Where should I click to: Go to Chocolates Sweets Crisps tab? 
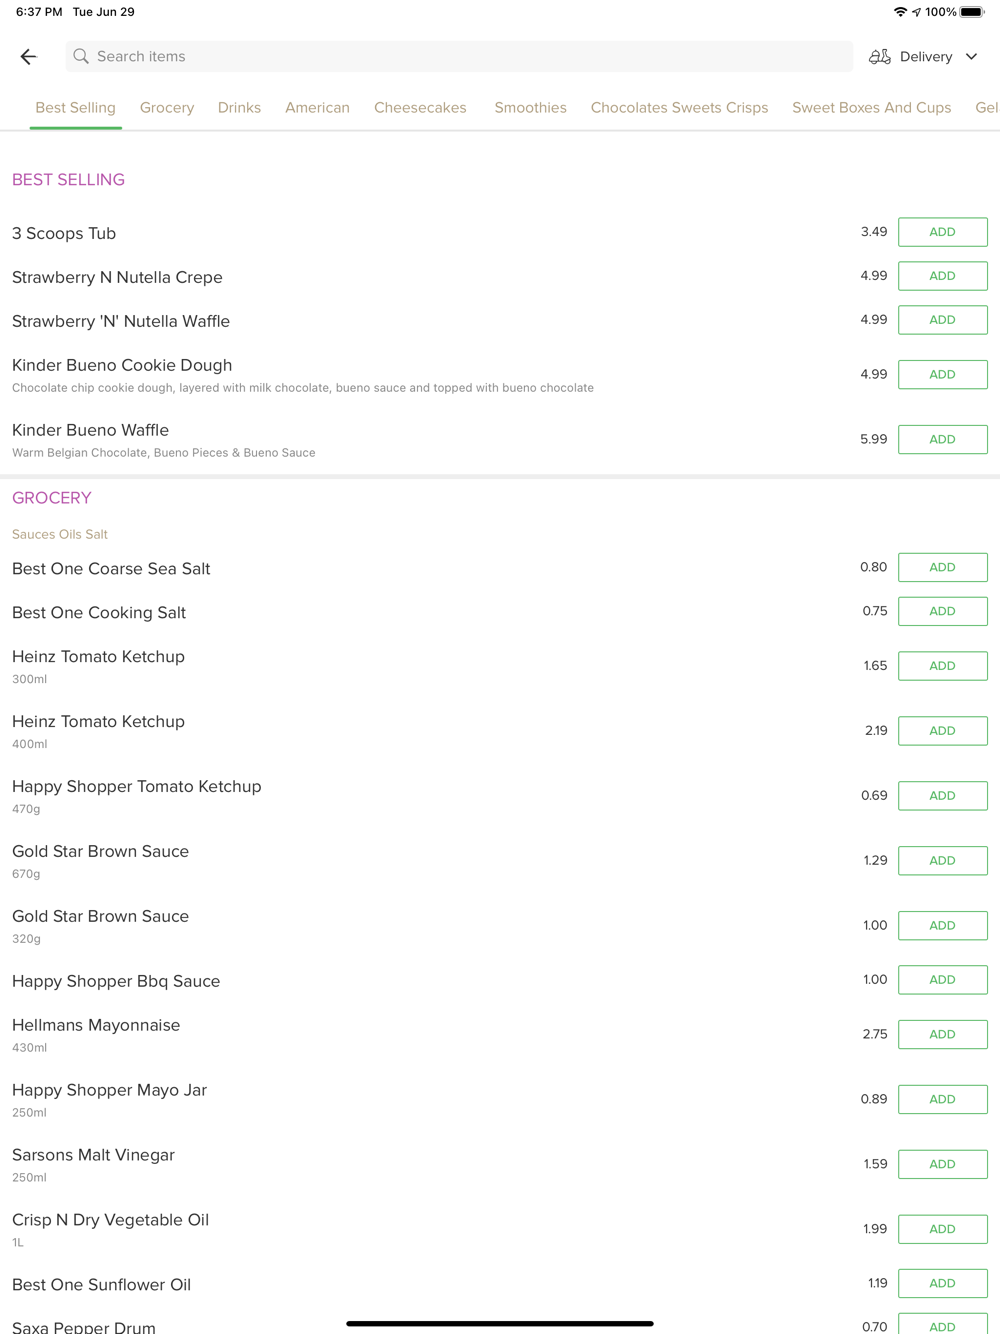pyautogui.click(x=679, y=108)
